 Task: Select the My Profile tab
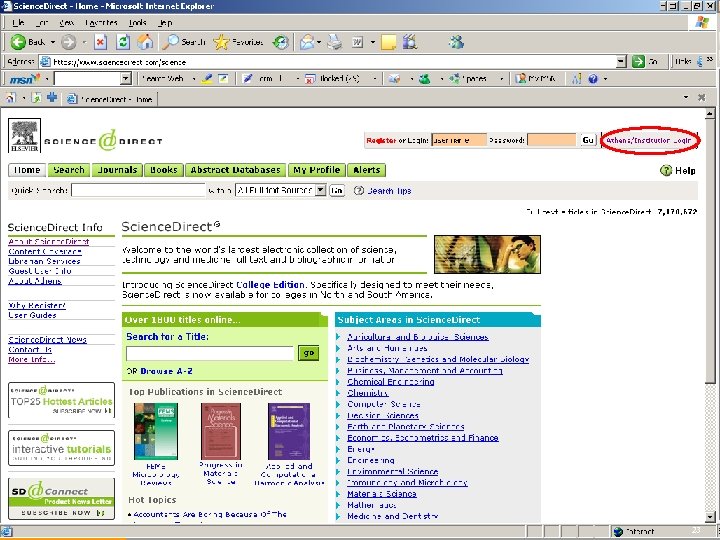(x=317, y=170)
